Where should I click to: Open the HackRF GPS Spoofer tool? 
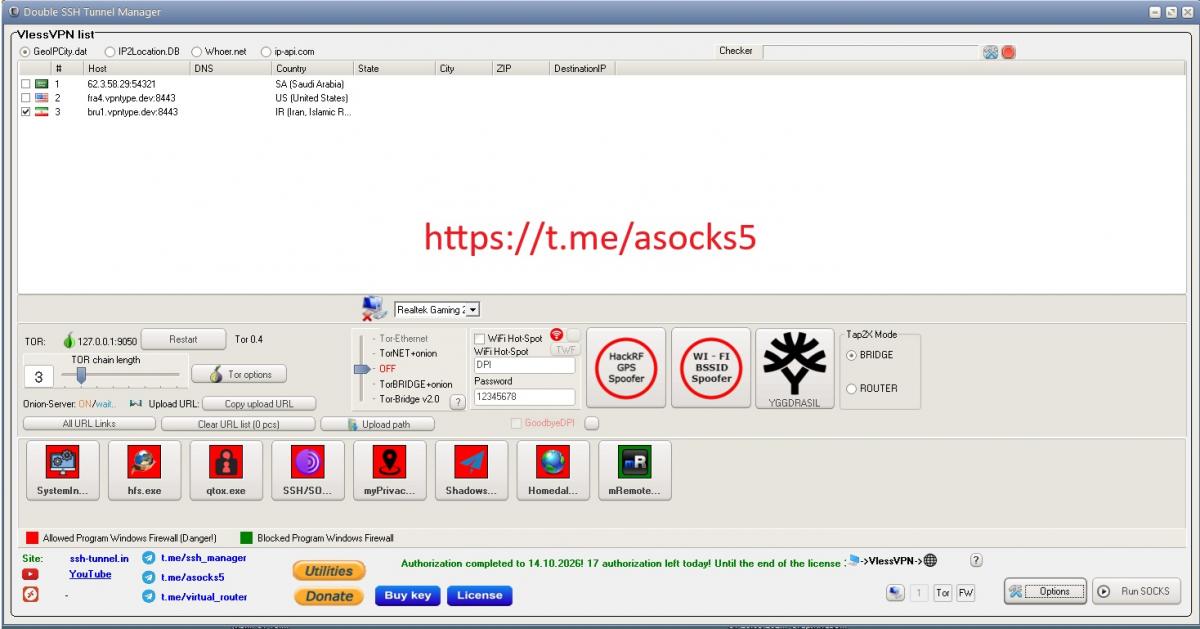(x=626, y=366)
